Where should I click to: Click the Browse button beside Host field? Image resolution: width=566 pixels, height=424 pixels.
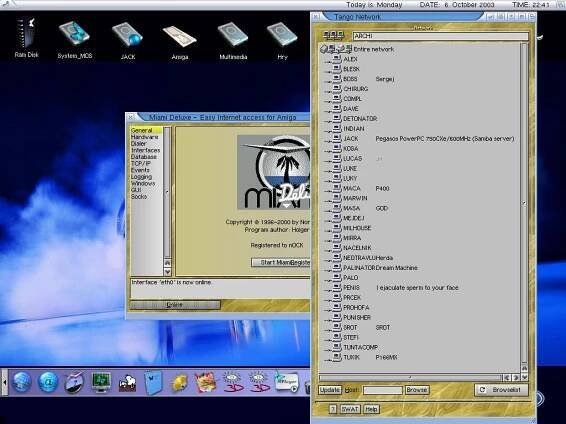click(x=417, y=390)
